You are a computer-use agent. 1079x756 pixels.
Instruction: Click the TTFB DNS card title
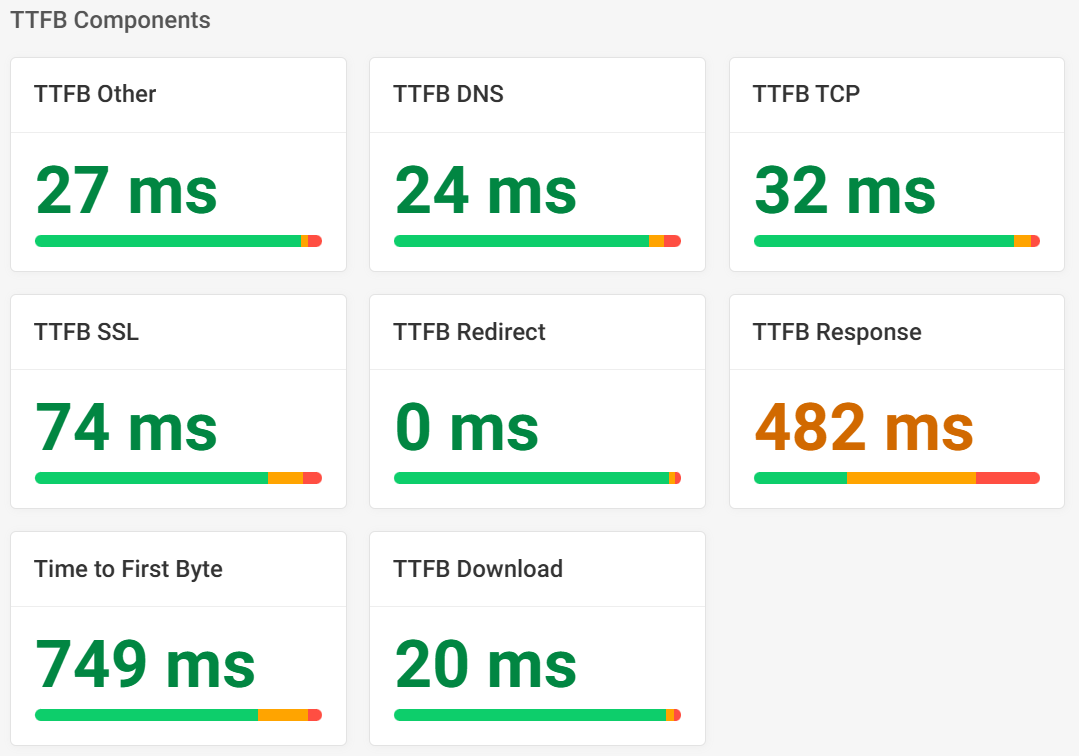pos(448,94)
